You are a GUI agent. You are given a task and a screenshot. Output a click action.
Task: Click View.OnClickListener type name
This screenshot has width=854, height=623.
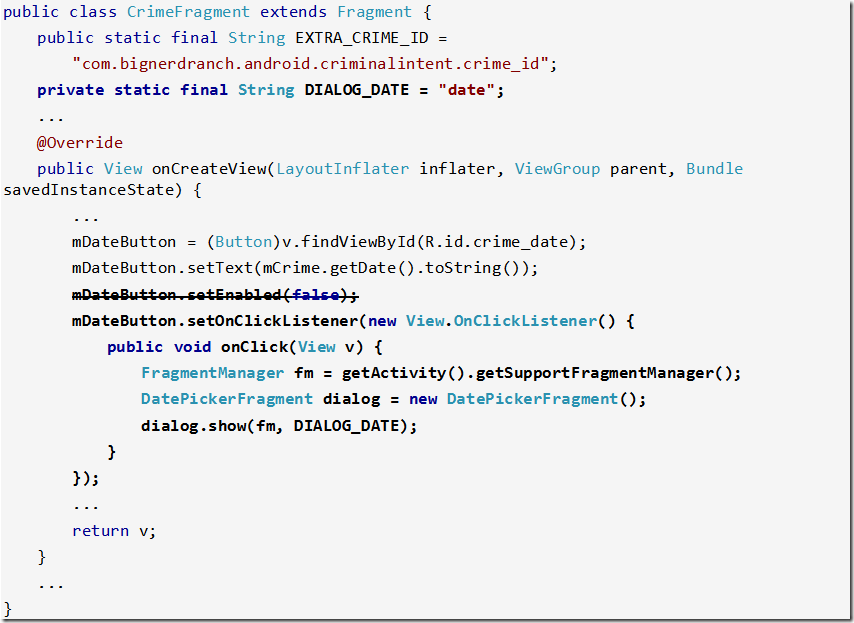point(502,321)
